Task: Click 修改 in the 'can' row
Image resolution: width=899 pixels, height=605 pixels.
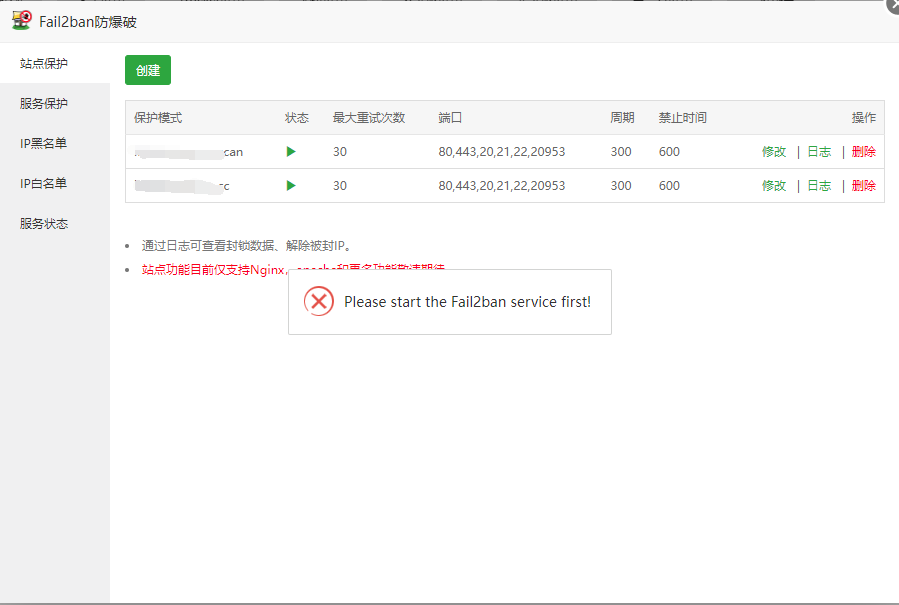Action: tap(774, 151)
